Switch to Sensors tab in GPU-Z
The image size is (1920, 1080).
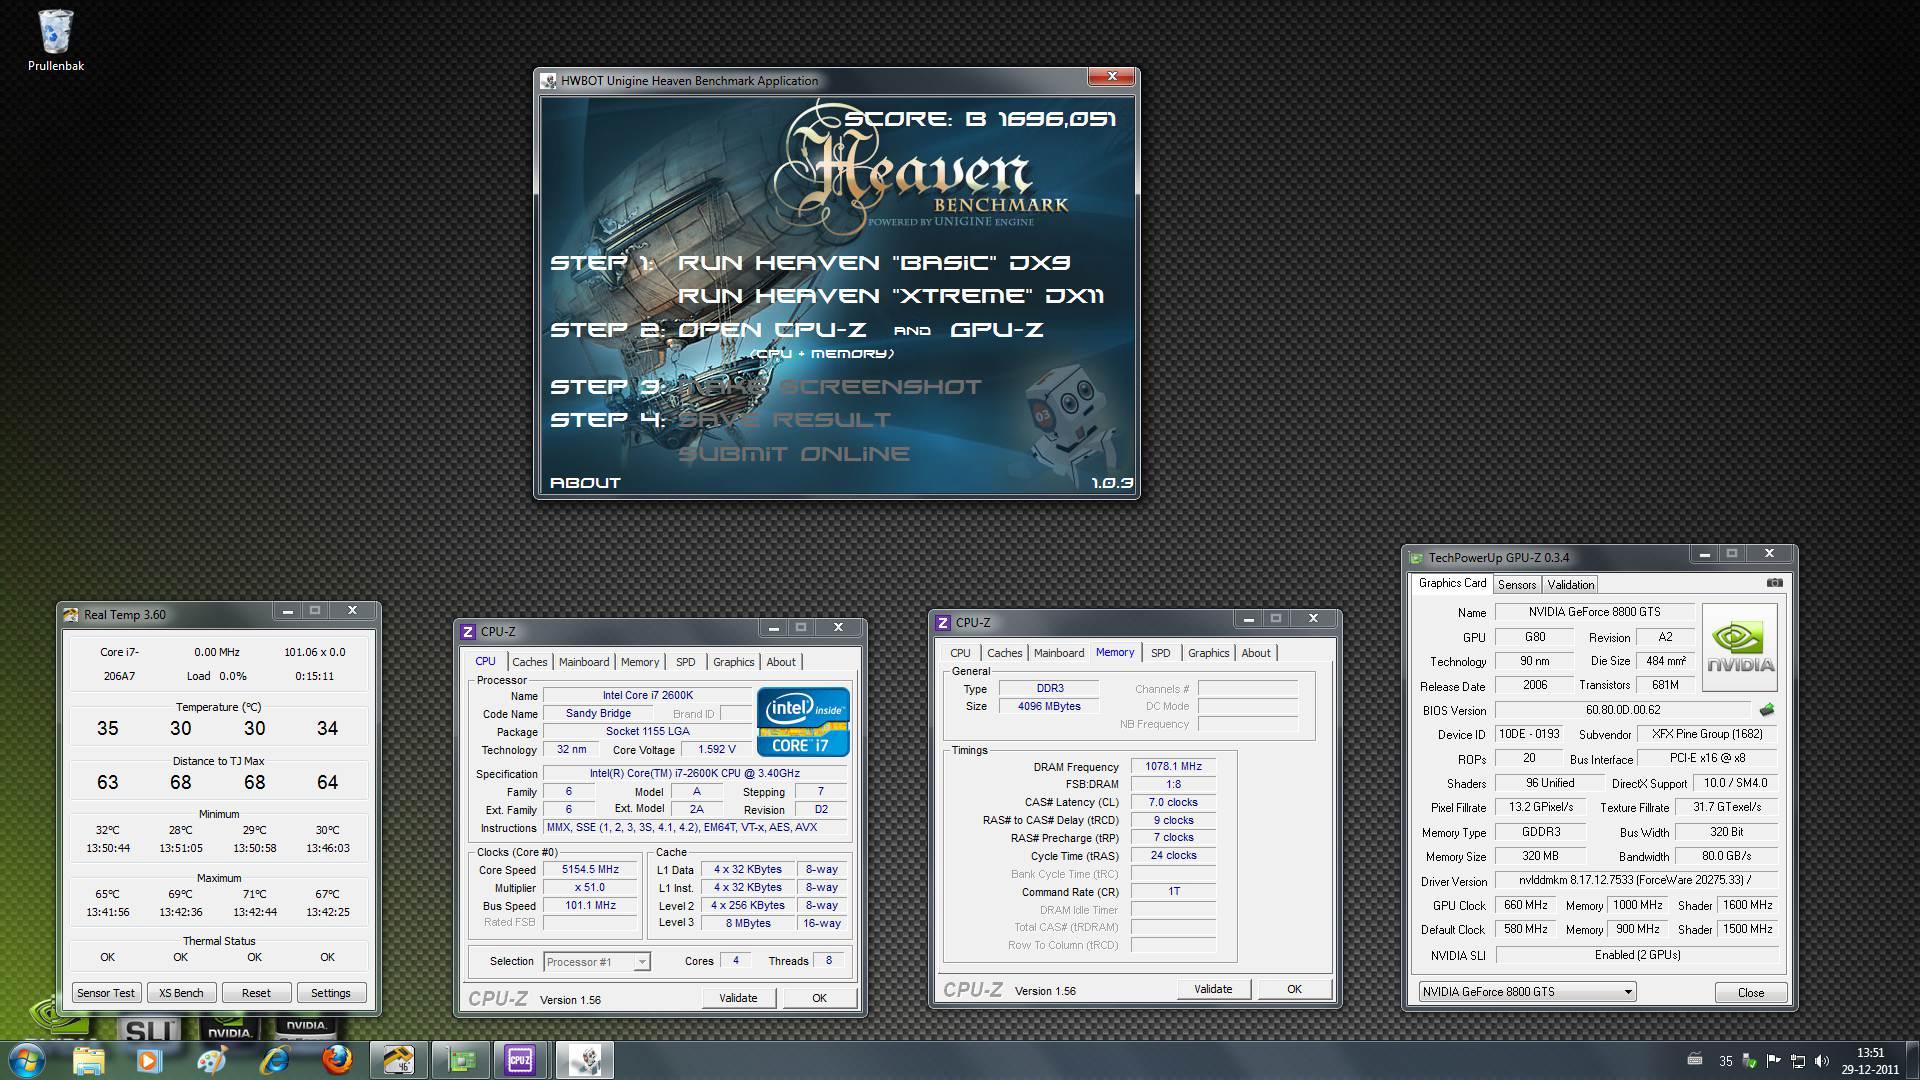click(x=1516, y=585)
